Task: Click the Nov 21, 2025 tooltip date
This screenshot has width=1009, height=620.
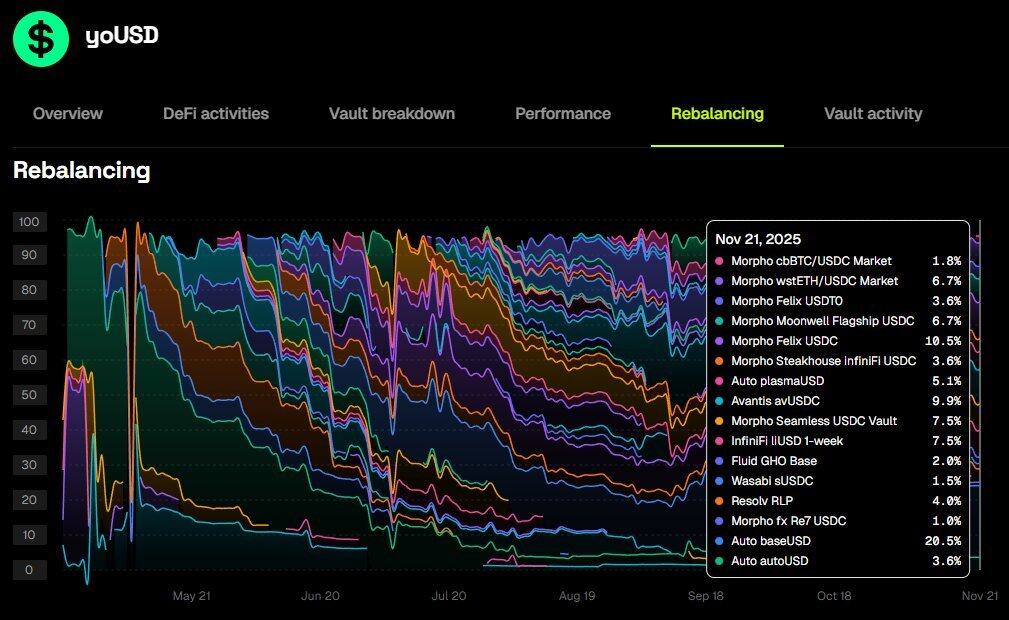Action: coord(765,240)
